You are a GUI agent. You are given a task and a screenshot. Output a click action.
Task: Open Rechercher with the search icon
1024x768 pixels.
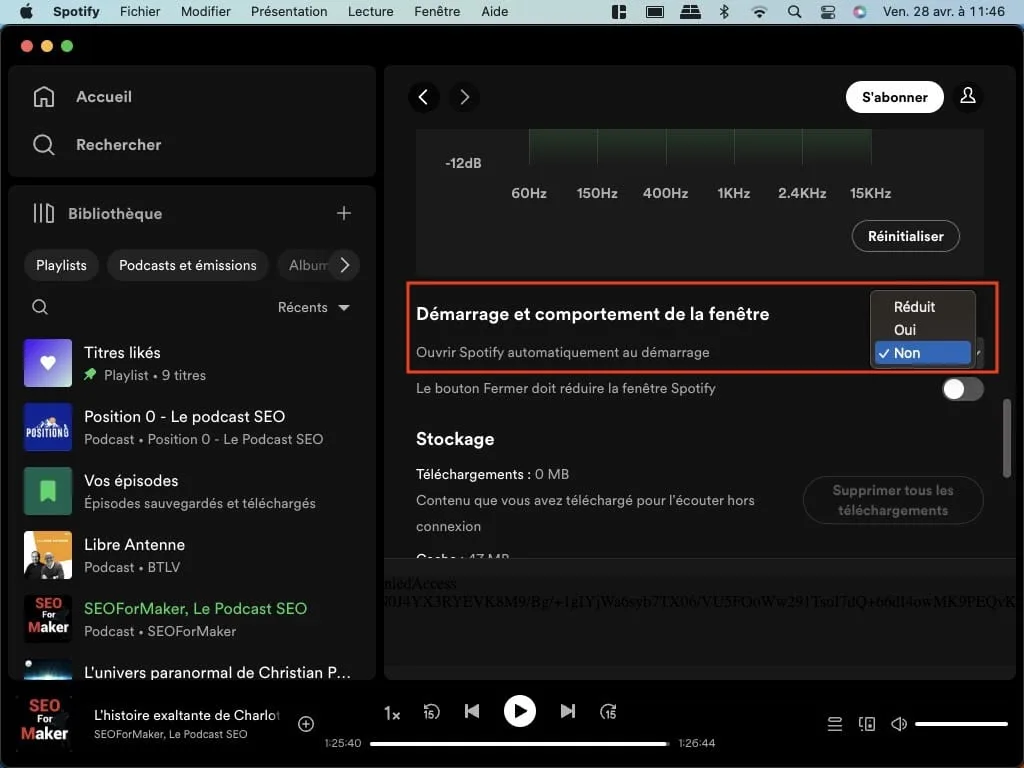pyautogui.click(x=44, y=144)
